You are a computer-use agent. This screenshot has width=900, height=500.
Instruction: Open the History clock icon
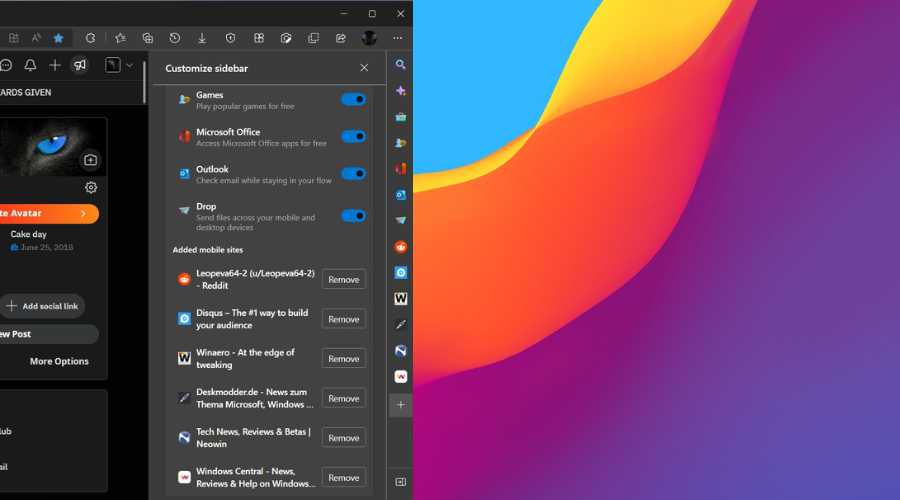[x=175, y=38]
